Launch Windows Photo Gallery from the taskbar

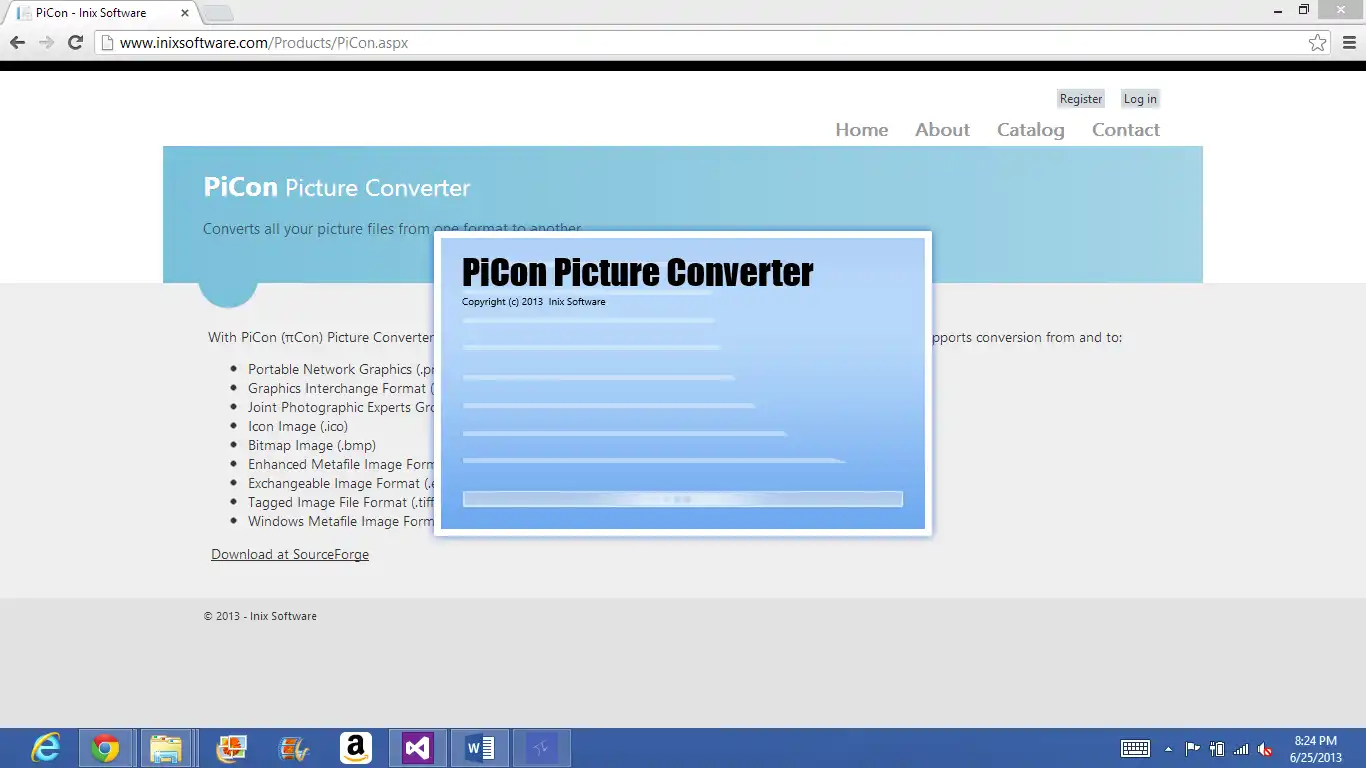pyautogui.click(x=231, y=748)
